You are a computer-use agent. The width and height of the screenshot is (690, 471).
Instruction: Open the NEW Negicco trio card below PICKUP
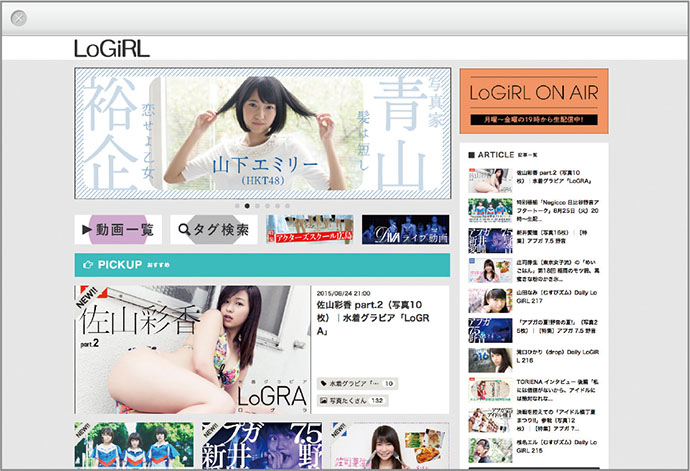click(134, 445)
